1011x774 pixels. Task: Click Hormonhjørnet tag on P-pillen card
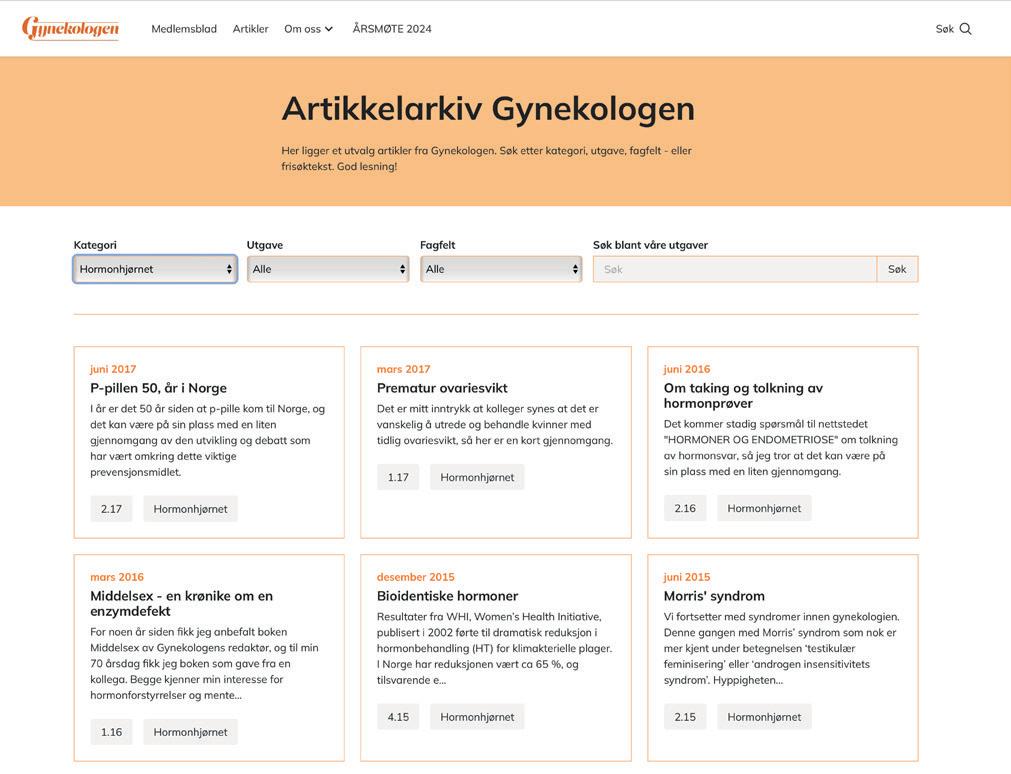(190, 509)
